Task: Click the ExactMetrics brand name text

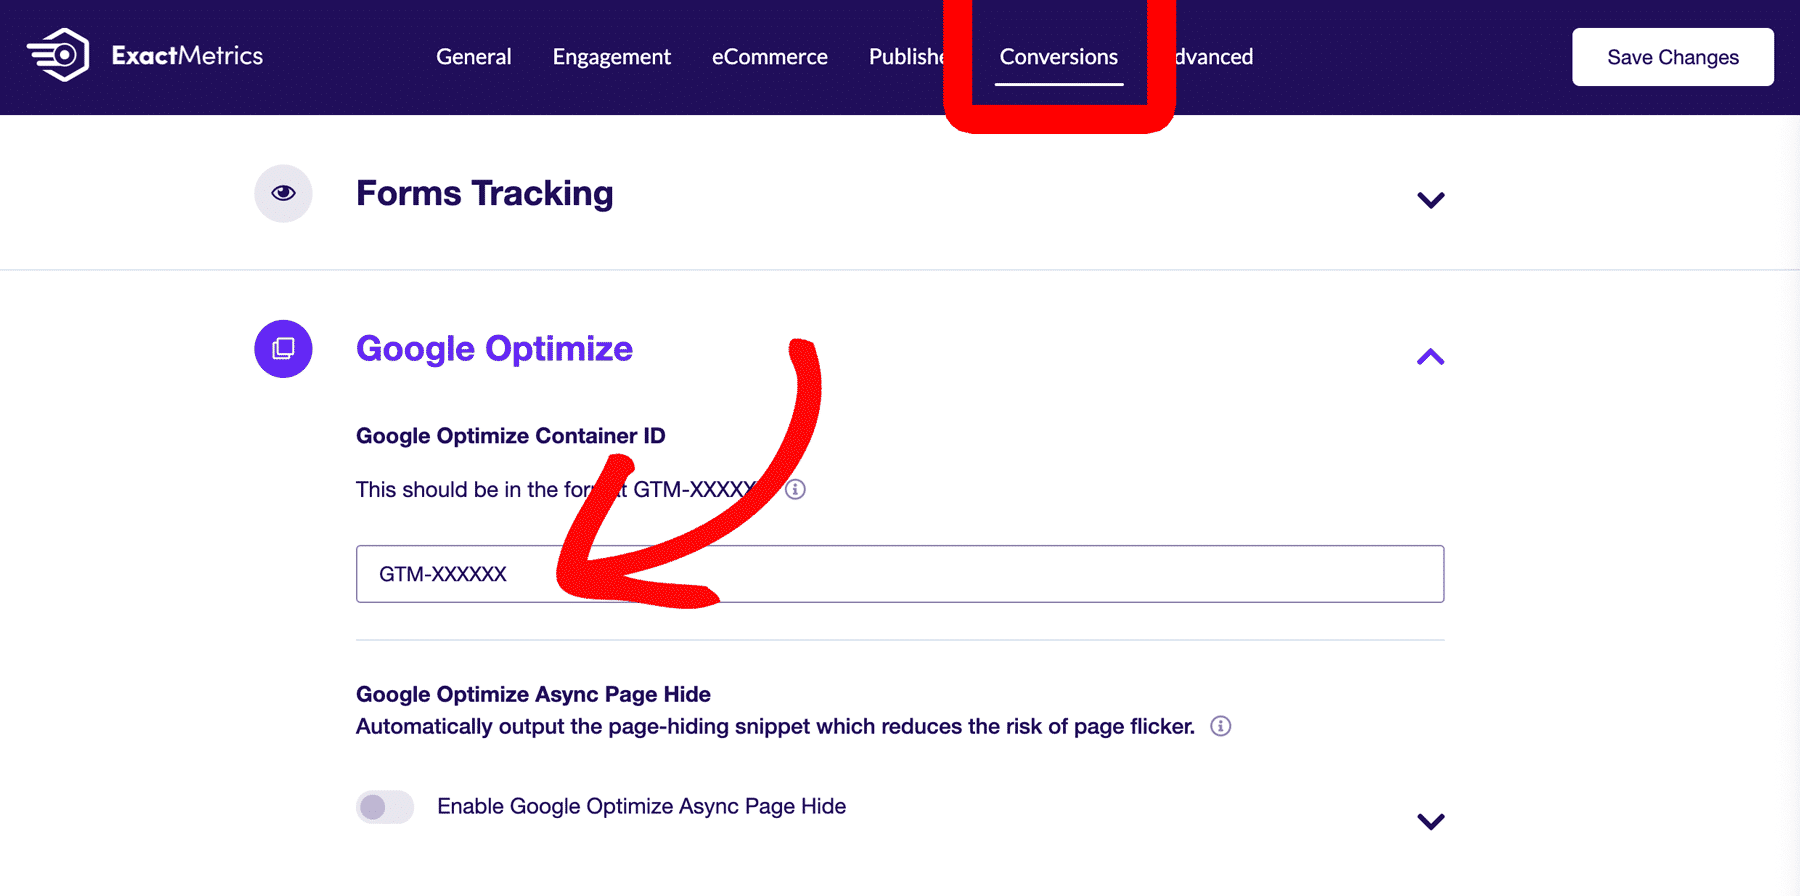Action: (x=187, y=55)
